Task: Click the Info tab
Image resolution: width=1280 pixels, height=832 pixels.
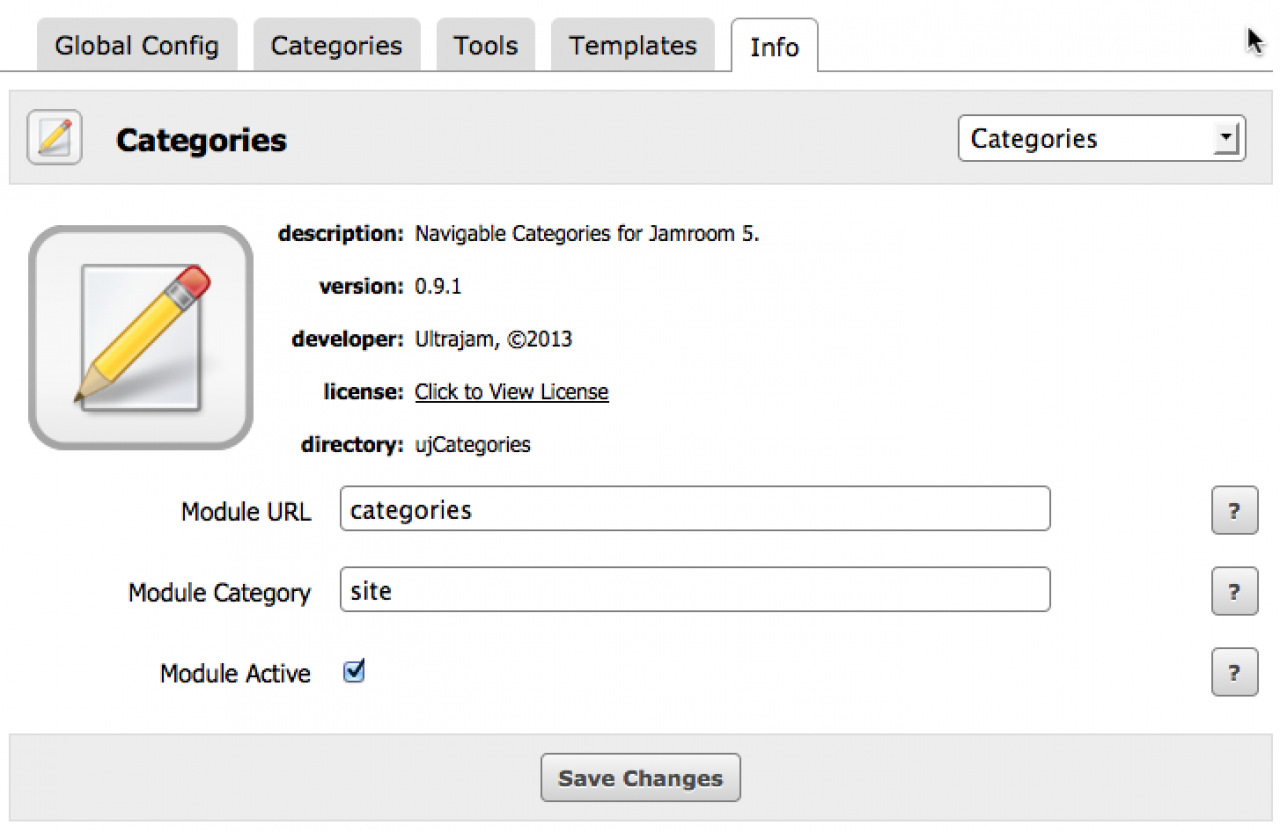Action: click(x=774, y=47)
